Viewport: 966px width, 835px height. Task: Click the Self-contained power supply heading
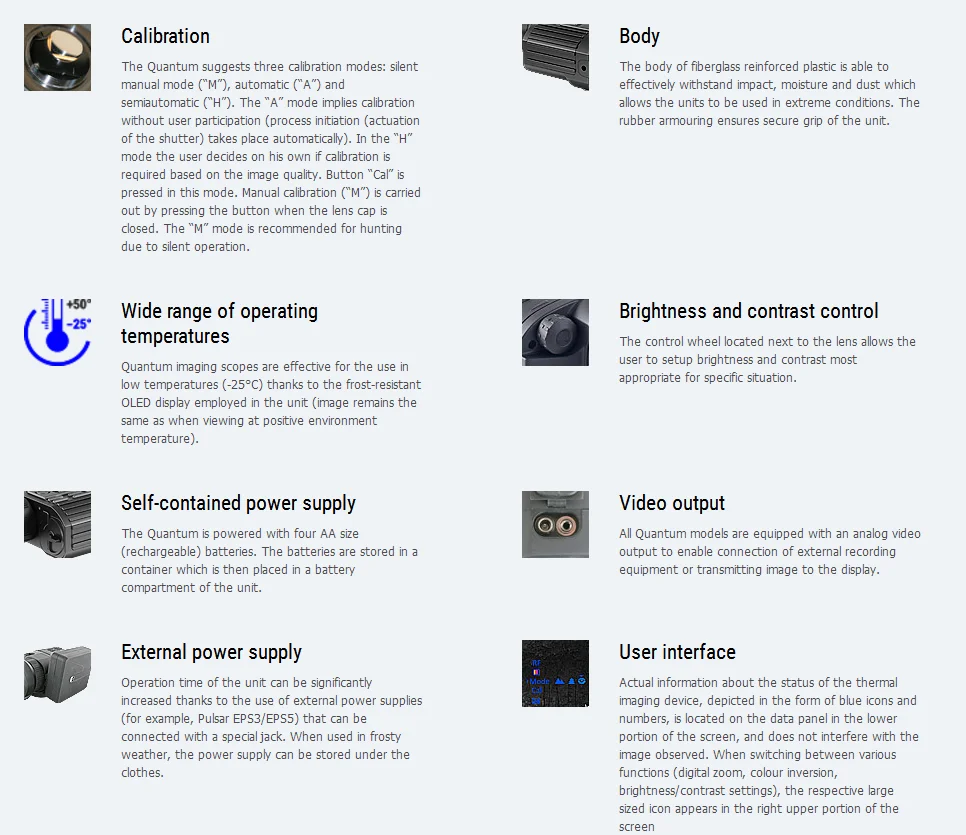coord(238,503)
